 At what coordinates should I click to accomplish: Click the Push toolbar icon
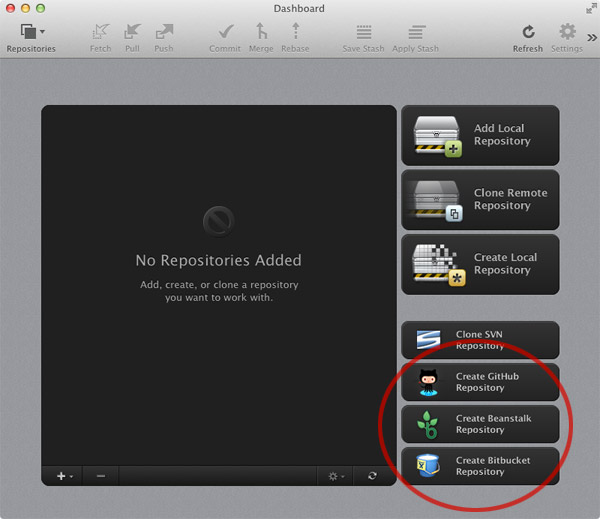[x=163, y=34]
